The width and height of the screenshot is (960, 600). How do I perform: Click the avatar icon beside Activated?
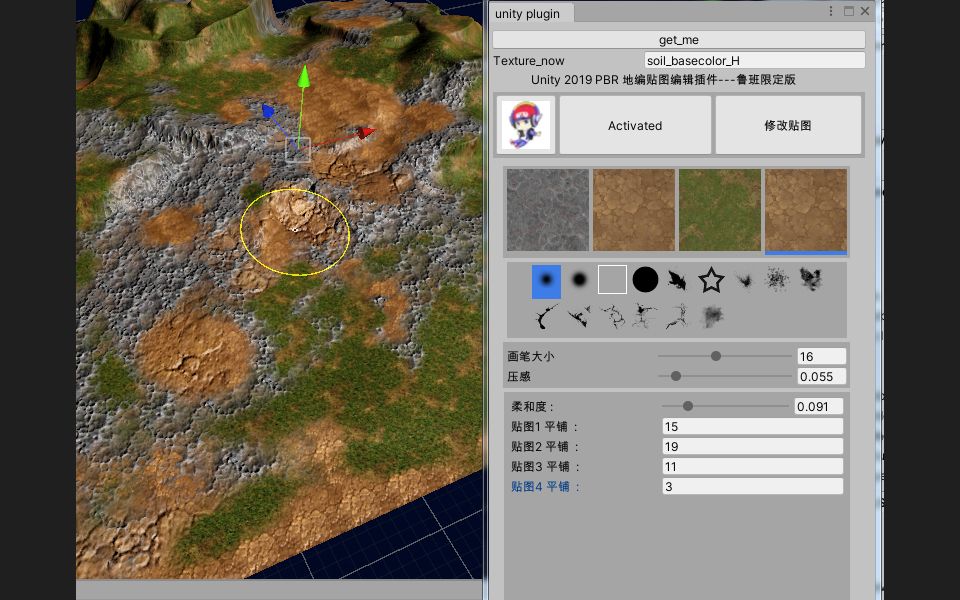tap(525, 124)
